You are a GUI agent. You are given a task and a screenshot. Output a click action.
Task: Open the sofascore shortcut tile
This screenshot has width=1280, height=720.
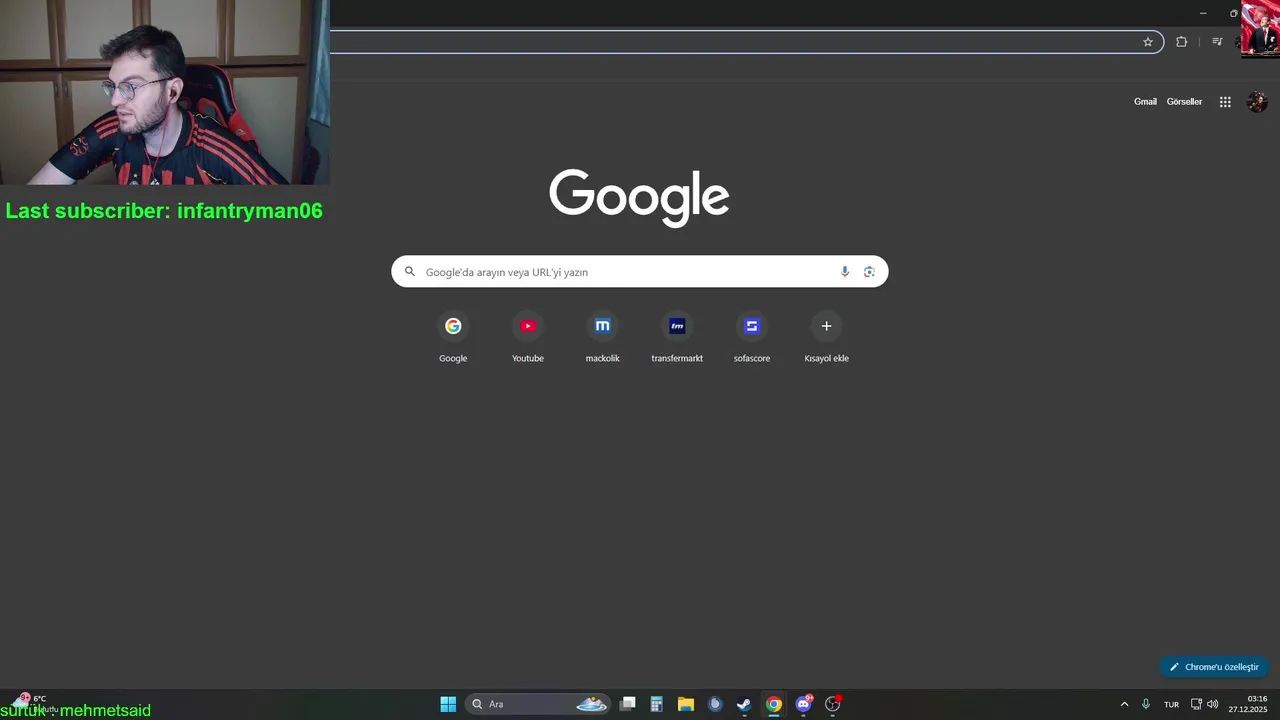pos(752,338)
